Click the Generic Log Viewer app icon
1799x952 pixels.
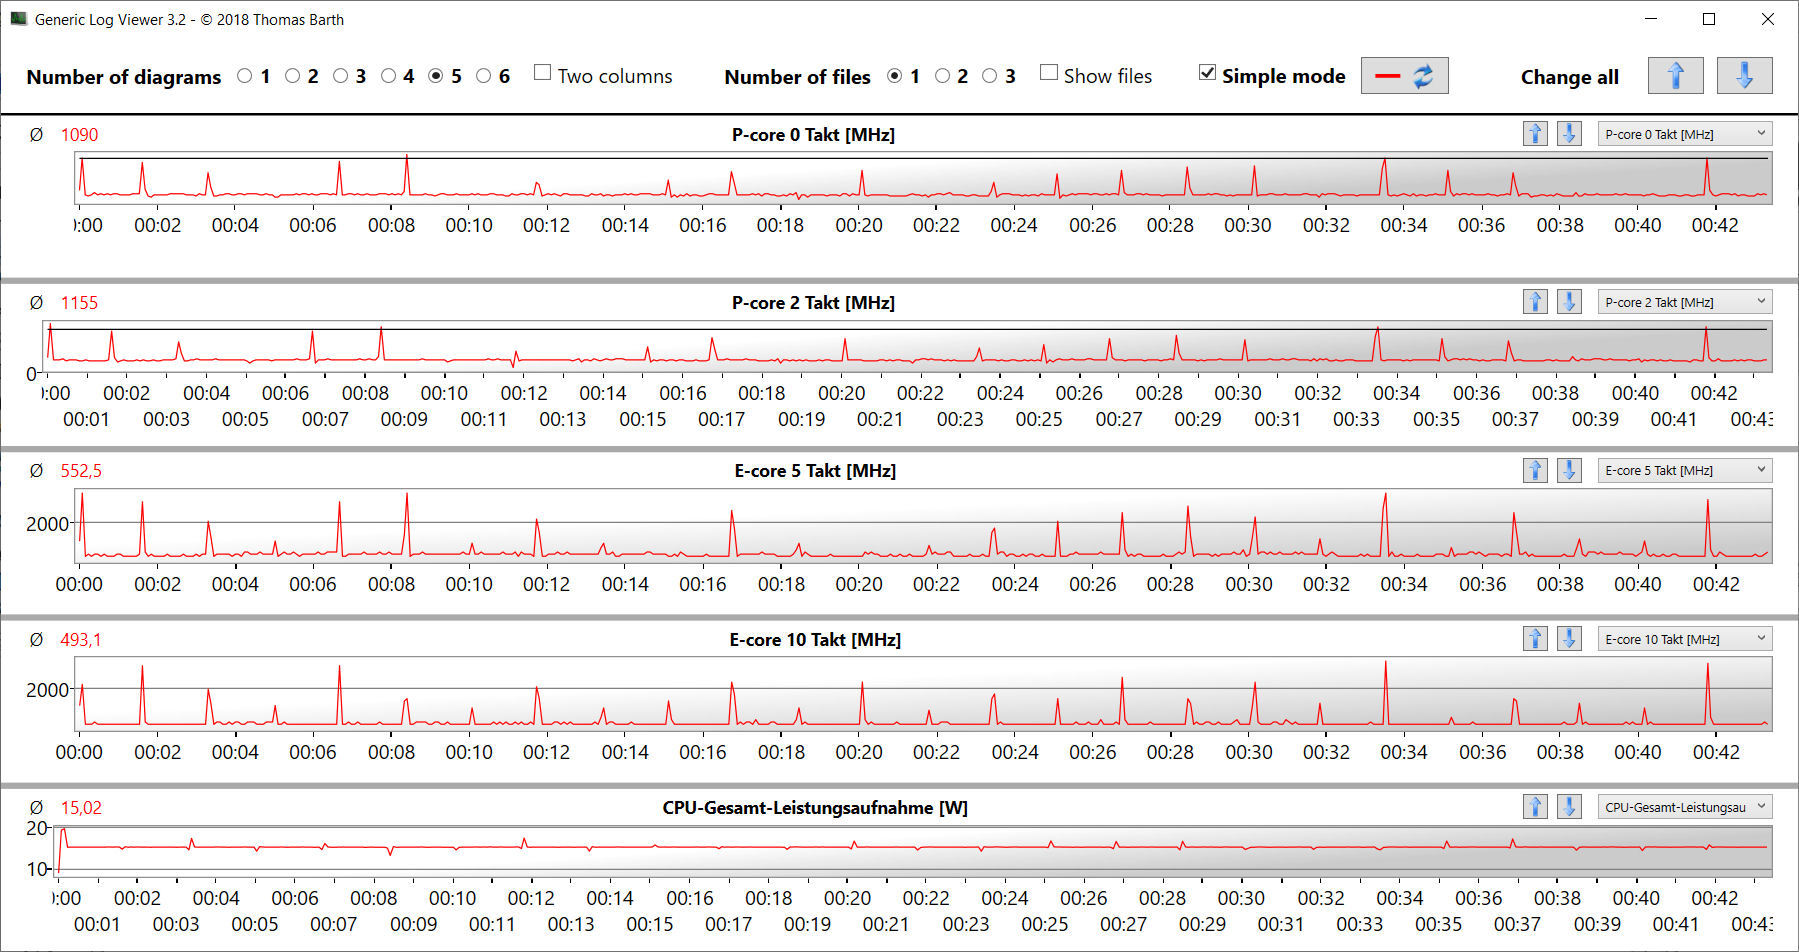[x=18, y=19]
